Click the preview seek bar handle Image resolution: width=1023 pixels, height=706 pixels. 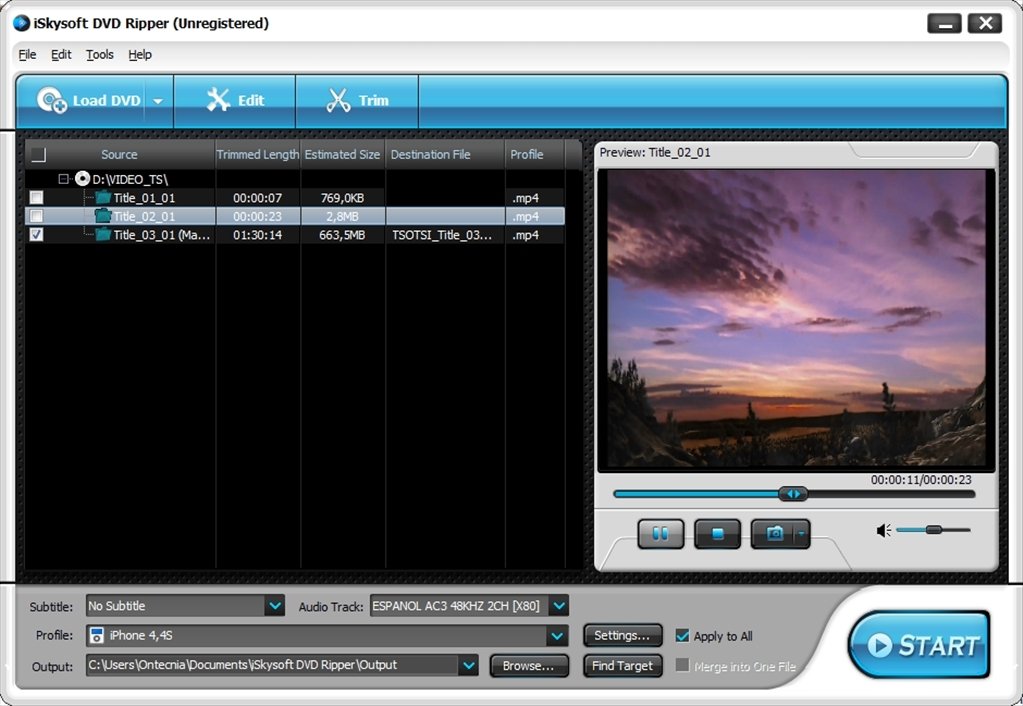793,494
